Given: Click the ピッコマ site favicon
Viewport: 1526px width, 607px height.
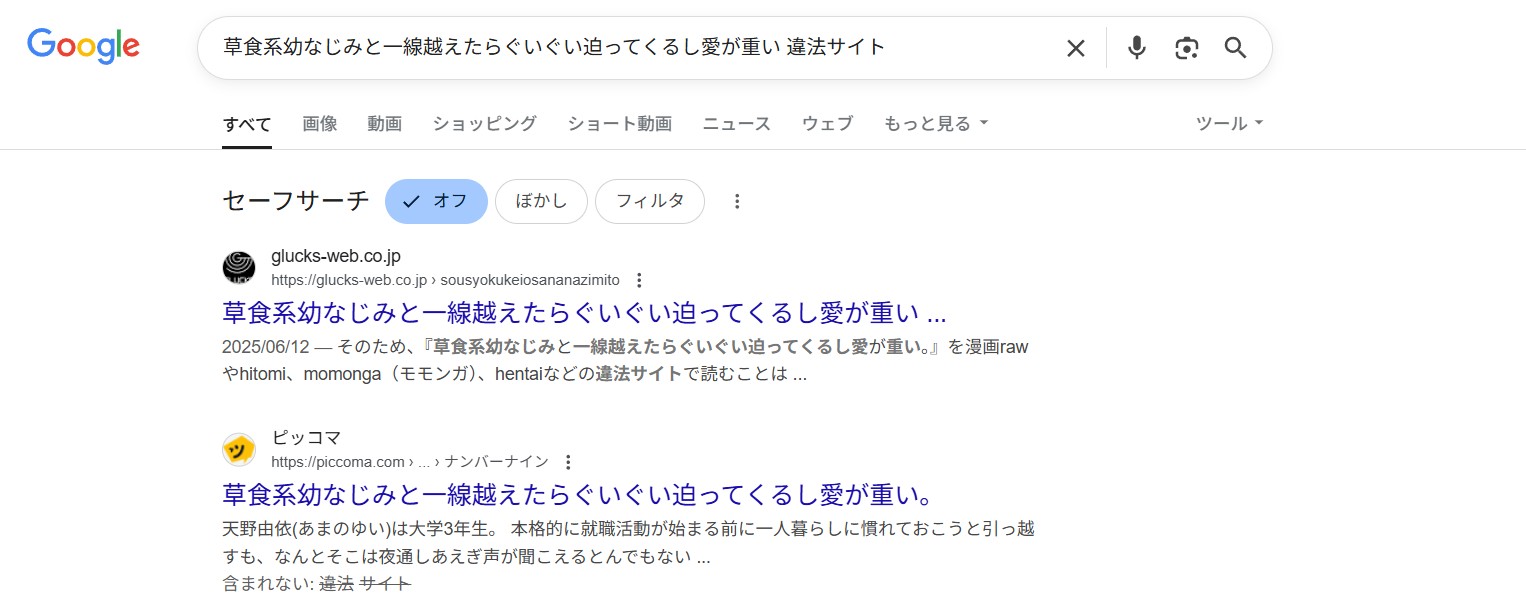Looking at the screenshot, I should pyautogui.click(x=239, y=449).
